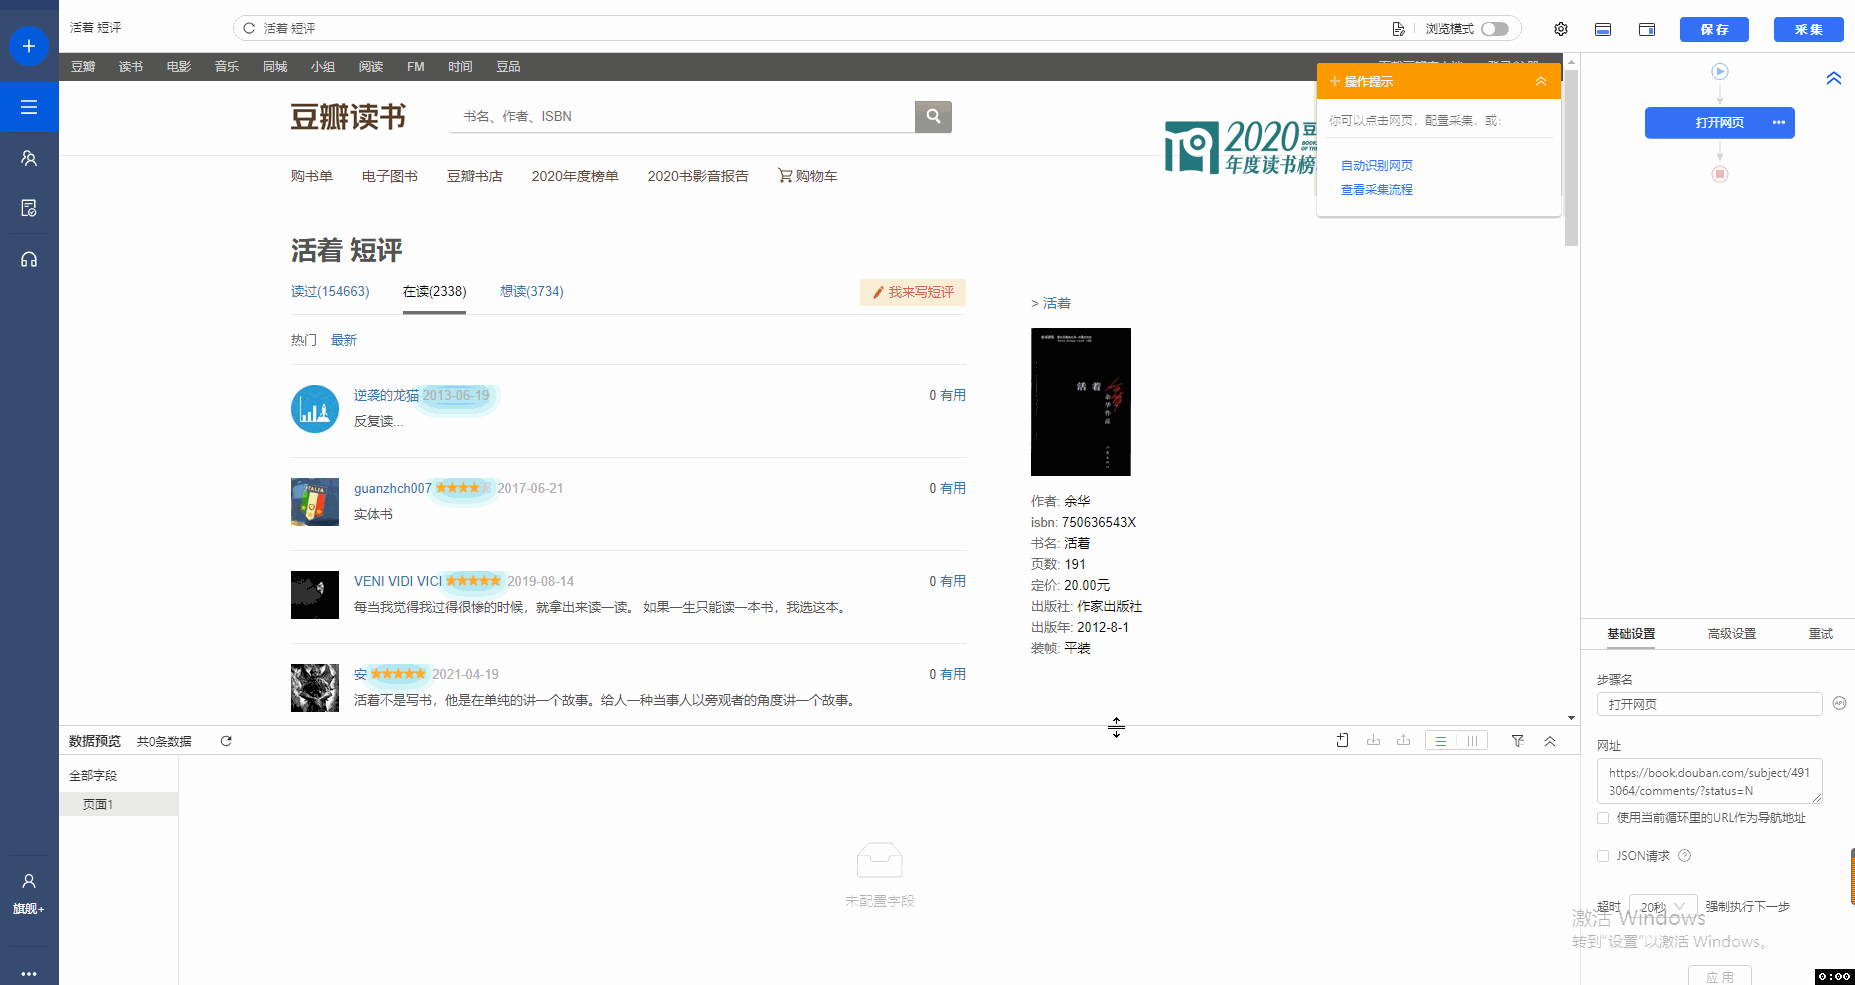Open the headset customer support icon

click(x=29, y=259)
